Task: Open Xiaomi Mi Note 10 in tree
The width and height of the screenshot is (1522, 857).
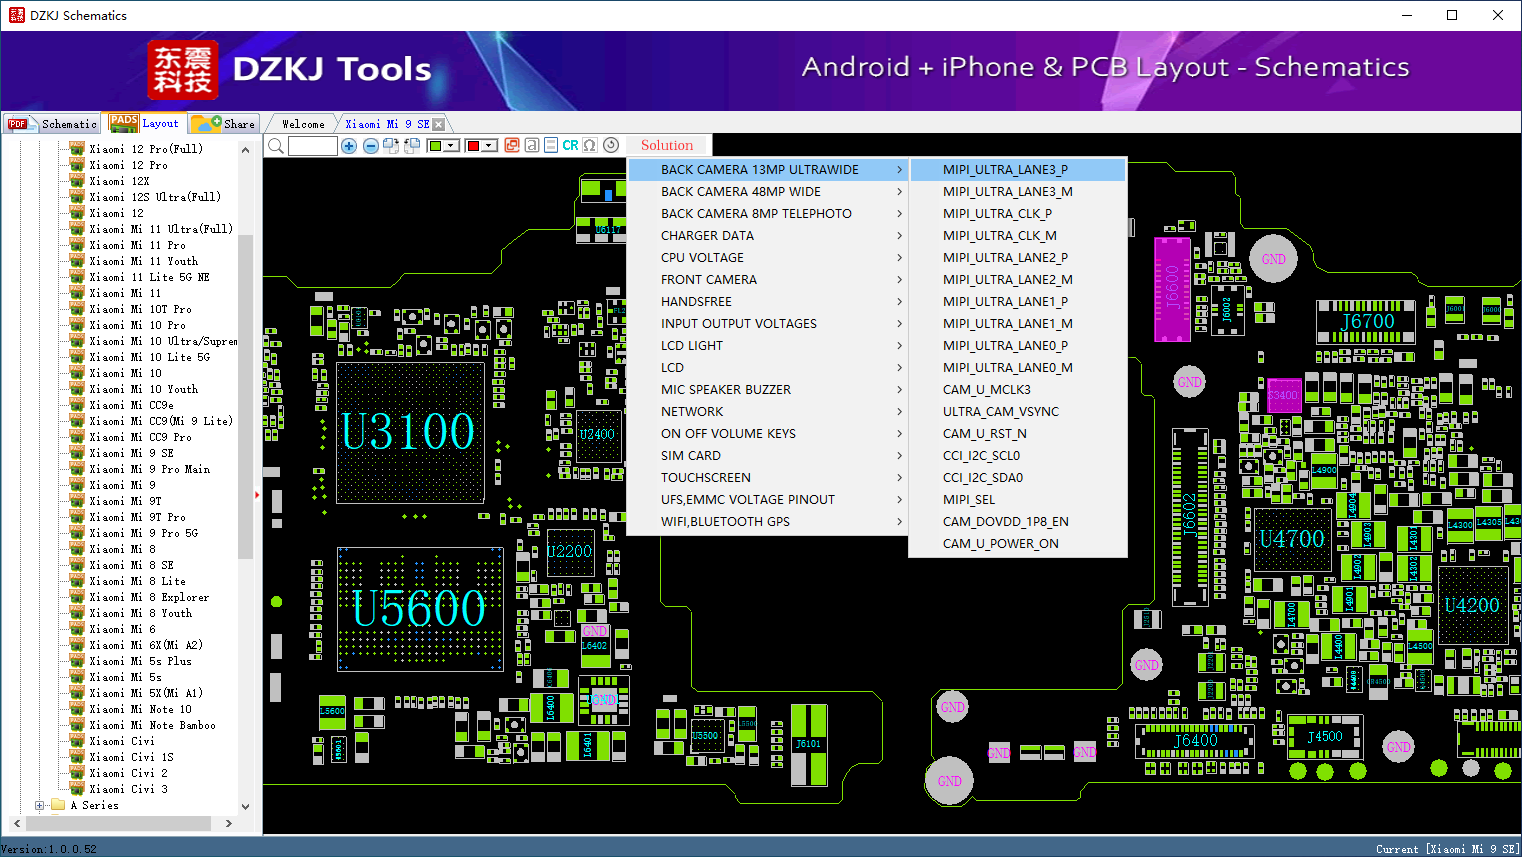Action: coord(140,709)
